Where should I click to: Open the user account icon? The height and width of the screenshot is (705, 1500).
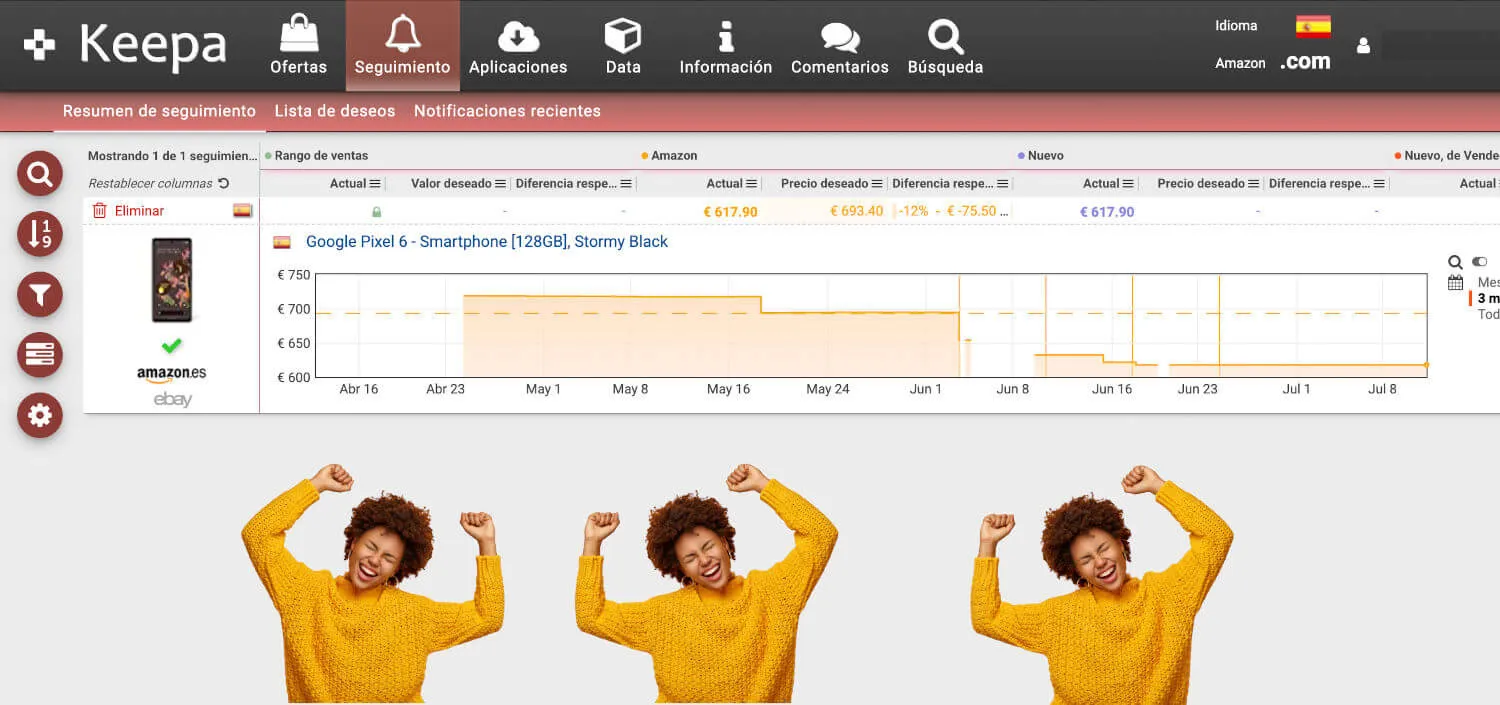coord(1363,46)
